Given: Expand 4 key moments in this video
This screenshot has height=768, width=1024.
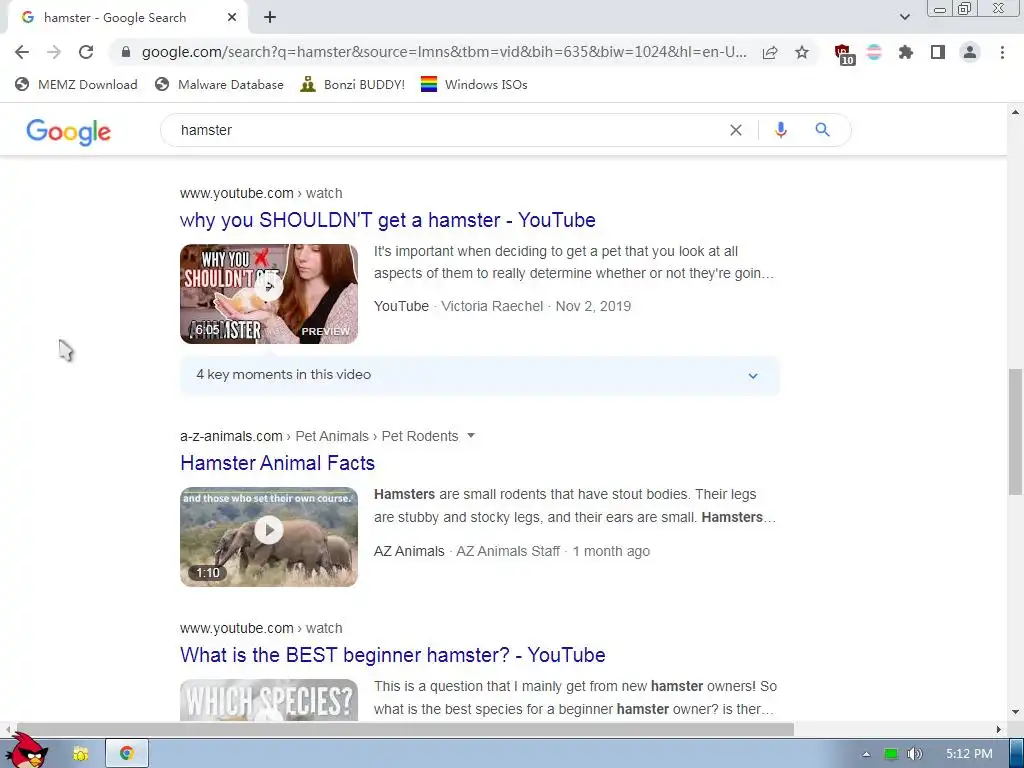Looking at the screenshot, I should coord(480,376).
